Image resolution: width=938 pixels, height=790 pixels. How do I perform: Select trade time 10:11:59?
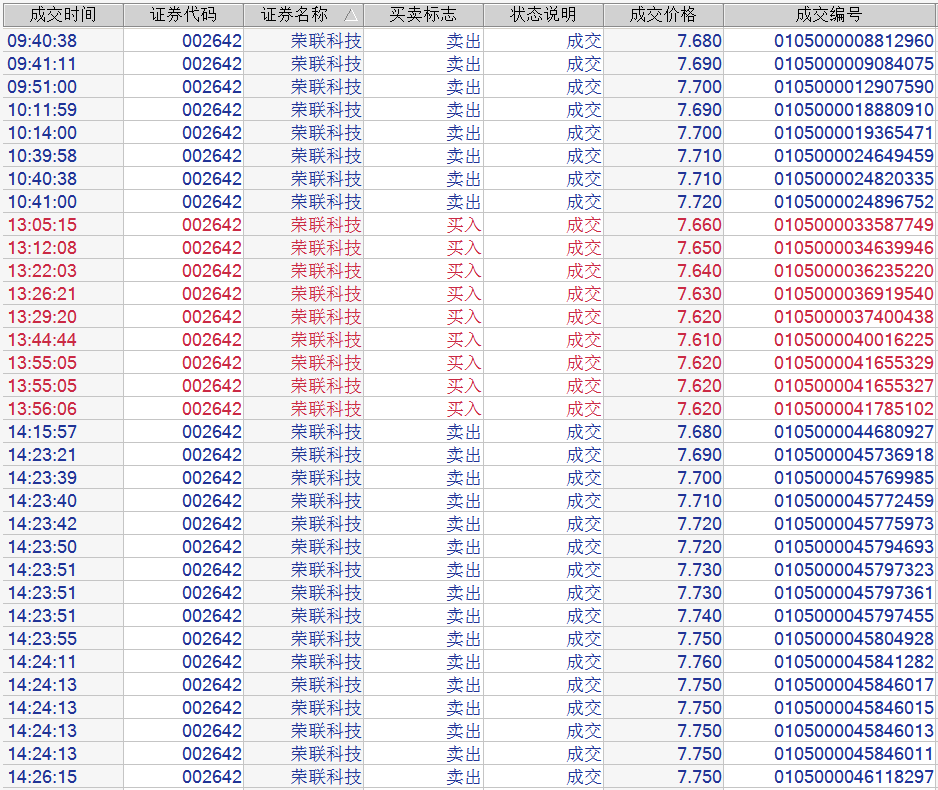tap(42, 110)
